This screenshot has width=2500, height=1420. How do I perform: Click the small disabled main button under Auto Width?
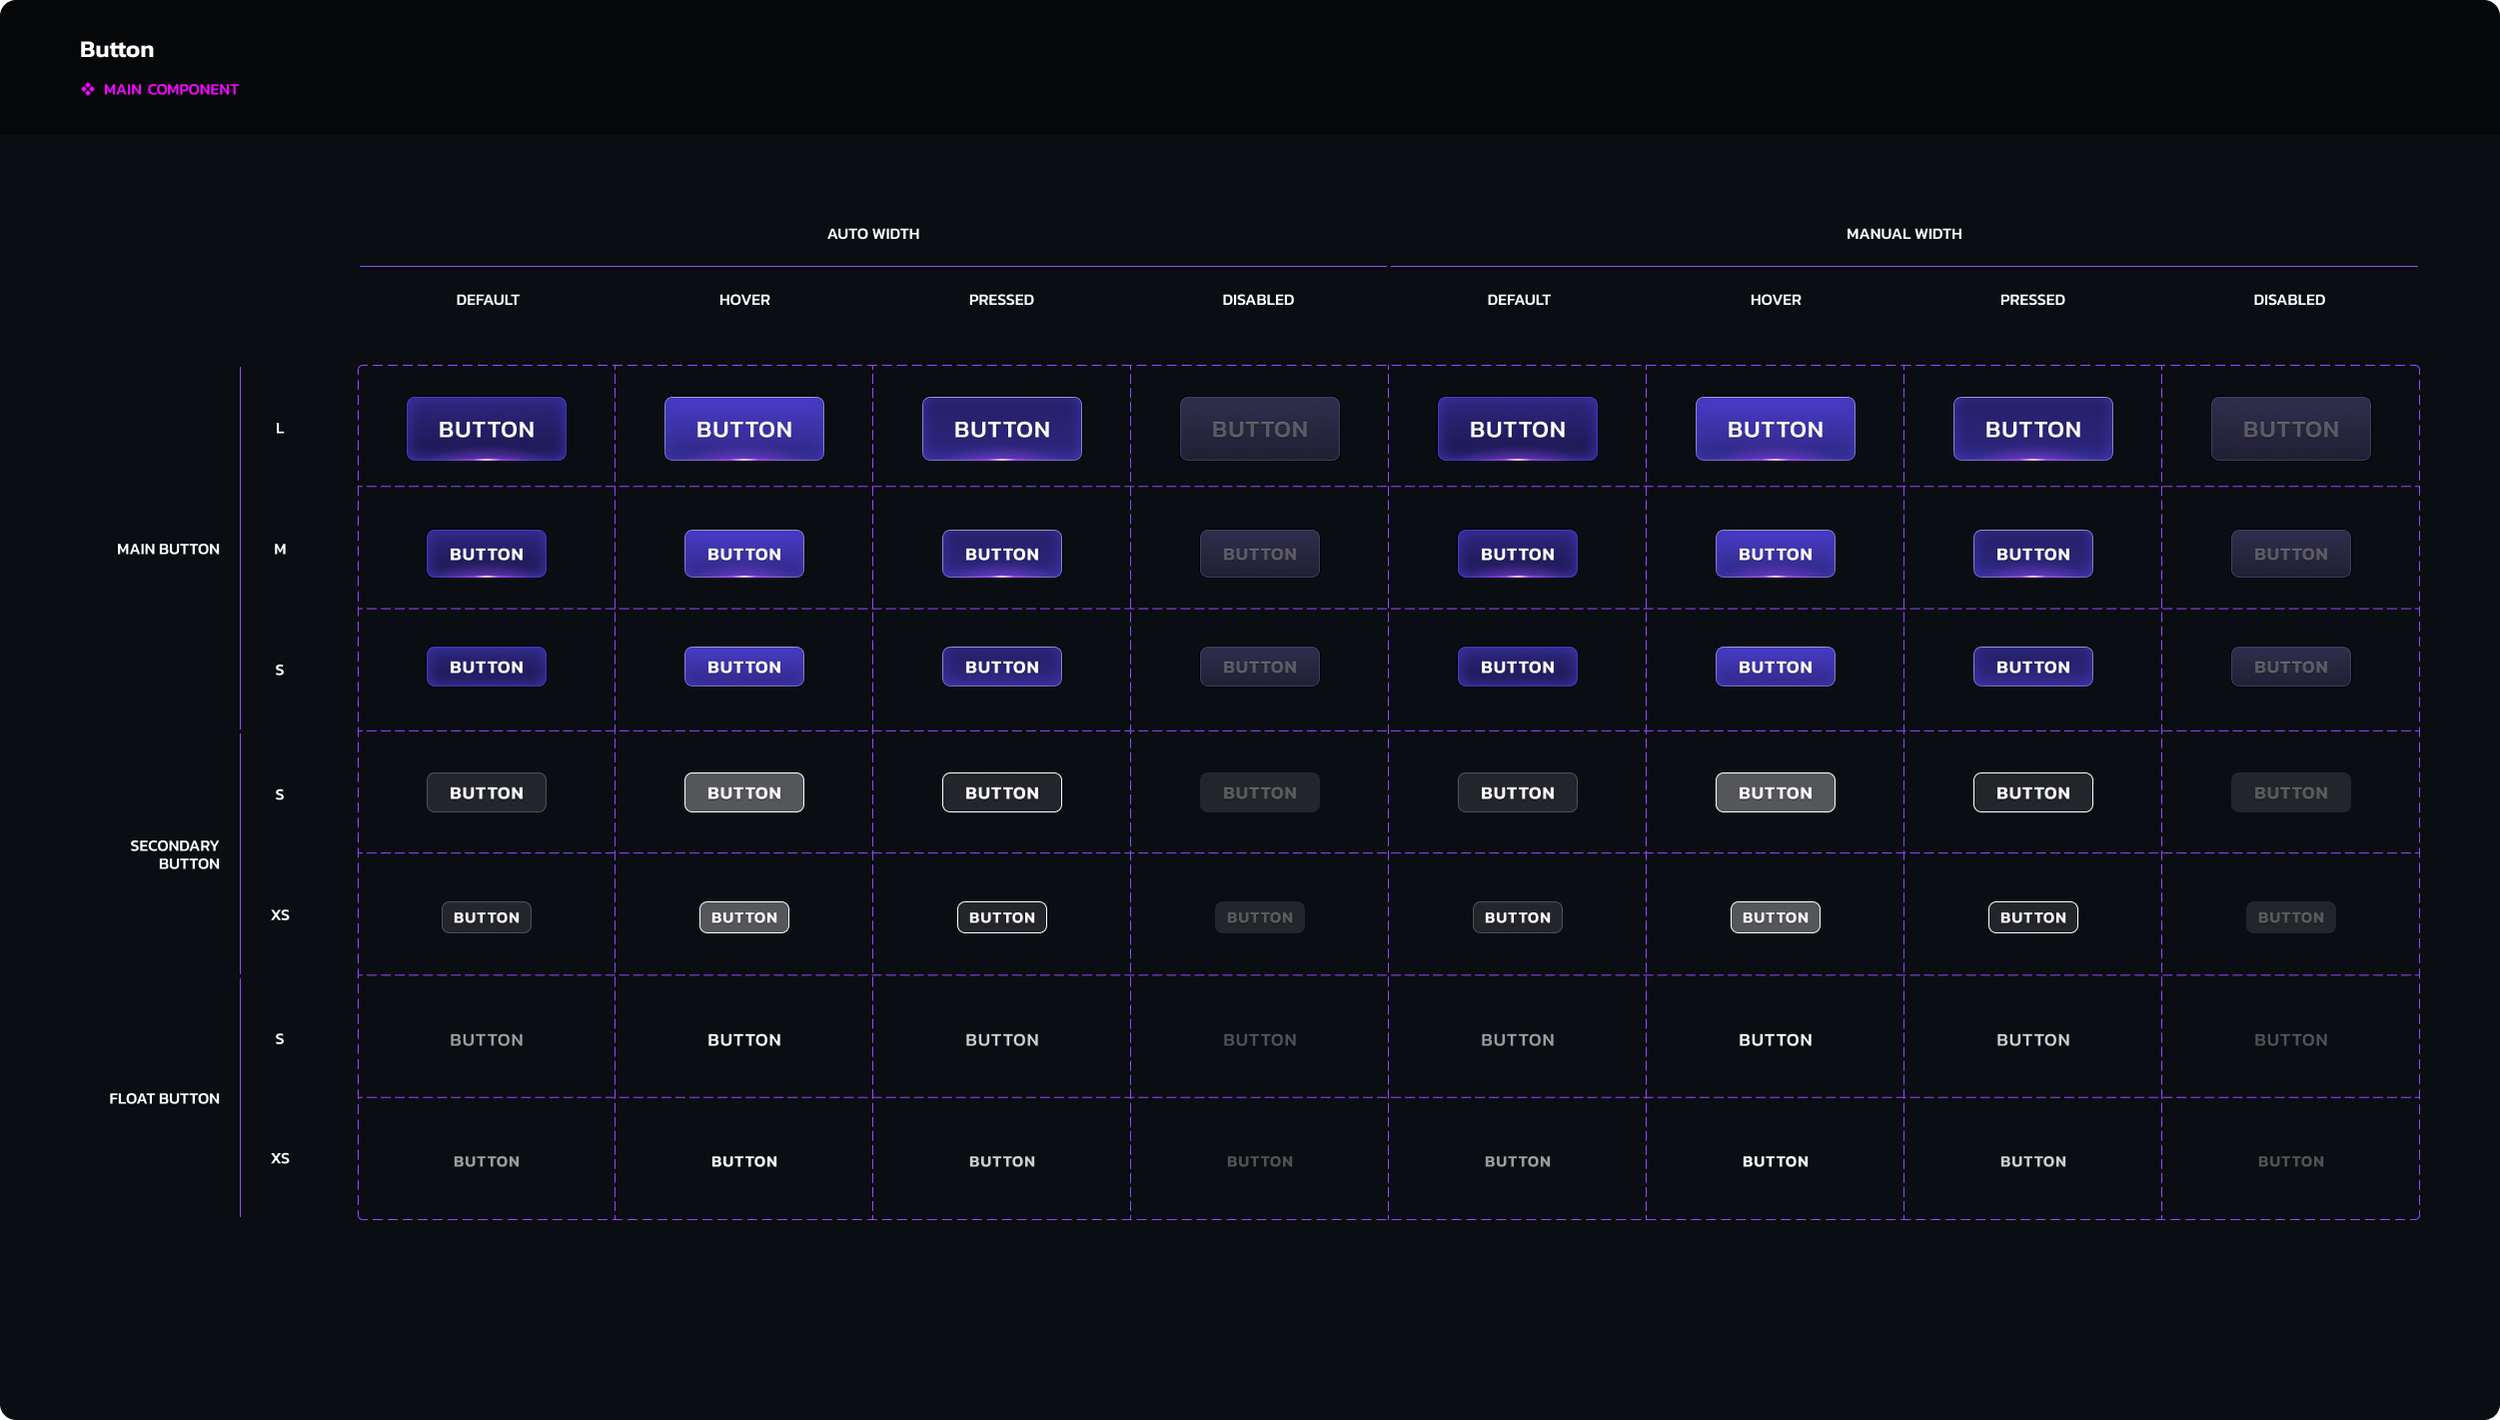1259,667
